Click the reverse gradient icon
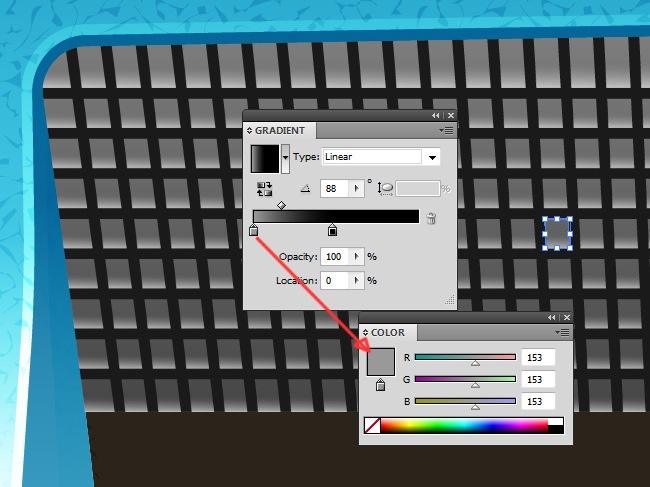The height and width of the screenshot is (487, 650). [264, 189]
